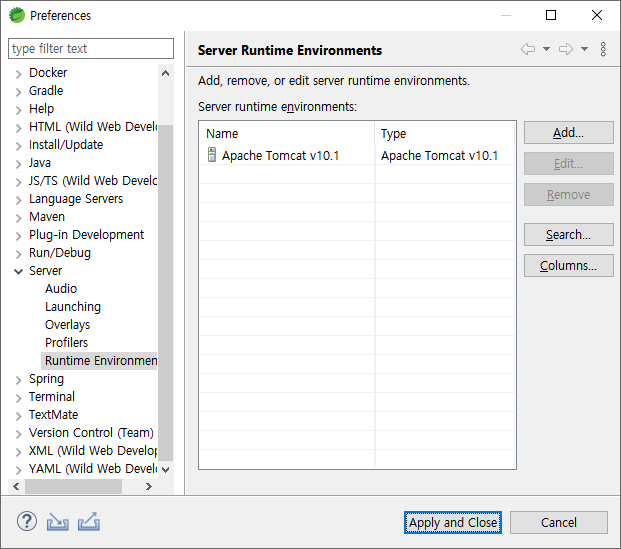Select the TextMate tree item
The width and height of the screenshot is (621, 549).
[x=53, y=414]
